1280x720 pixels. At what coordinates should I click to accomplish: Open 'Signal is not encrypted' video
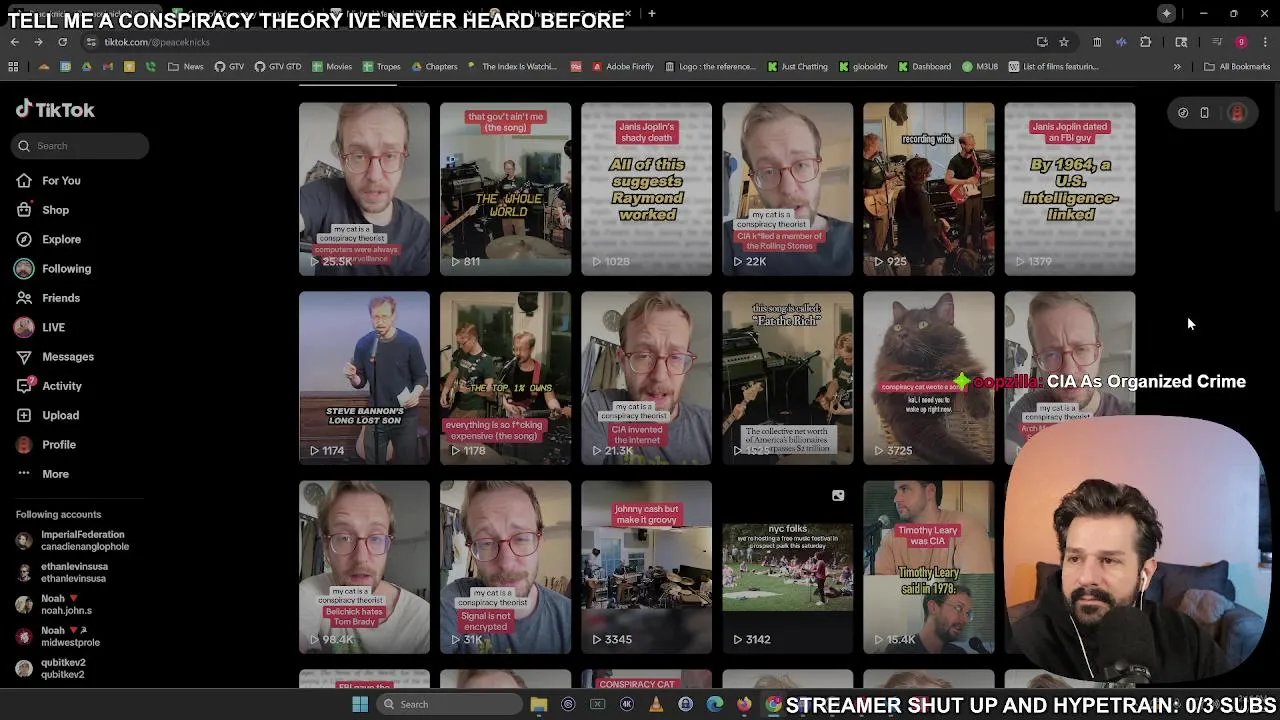click(505, 567)
